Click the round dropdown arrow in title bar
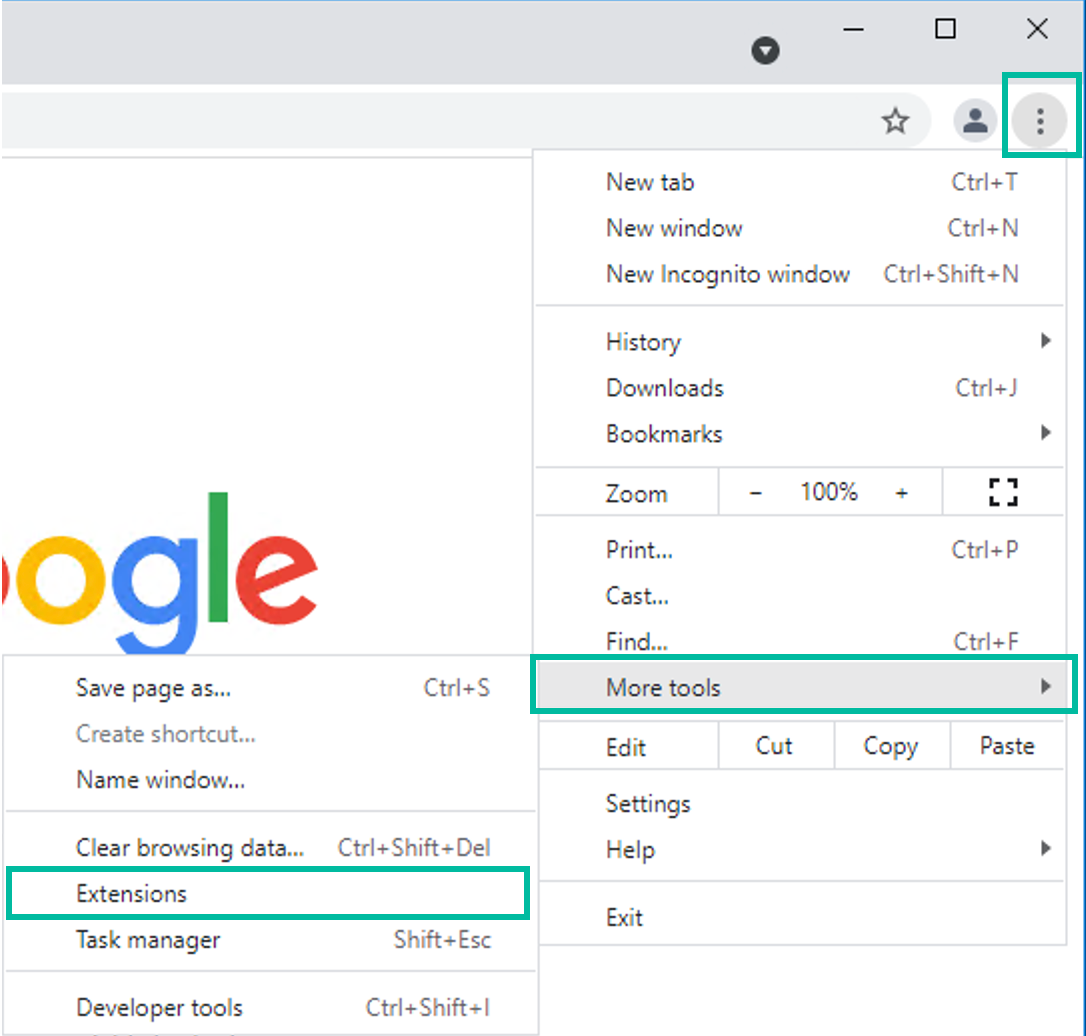Screen dimensions: 1086x1036 pyautogui.click(x=765, y=51)
